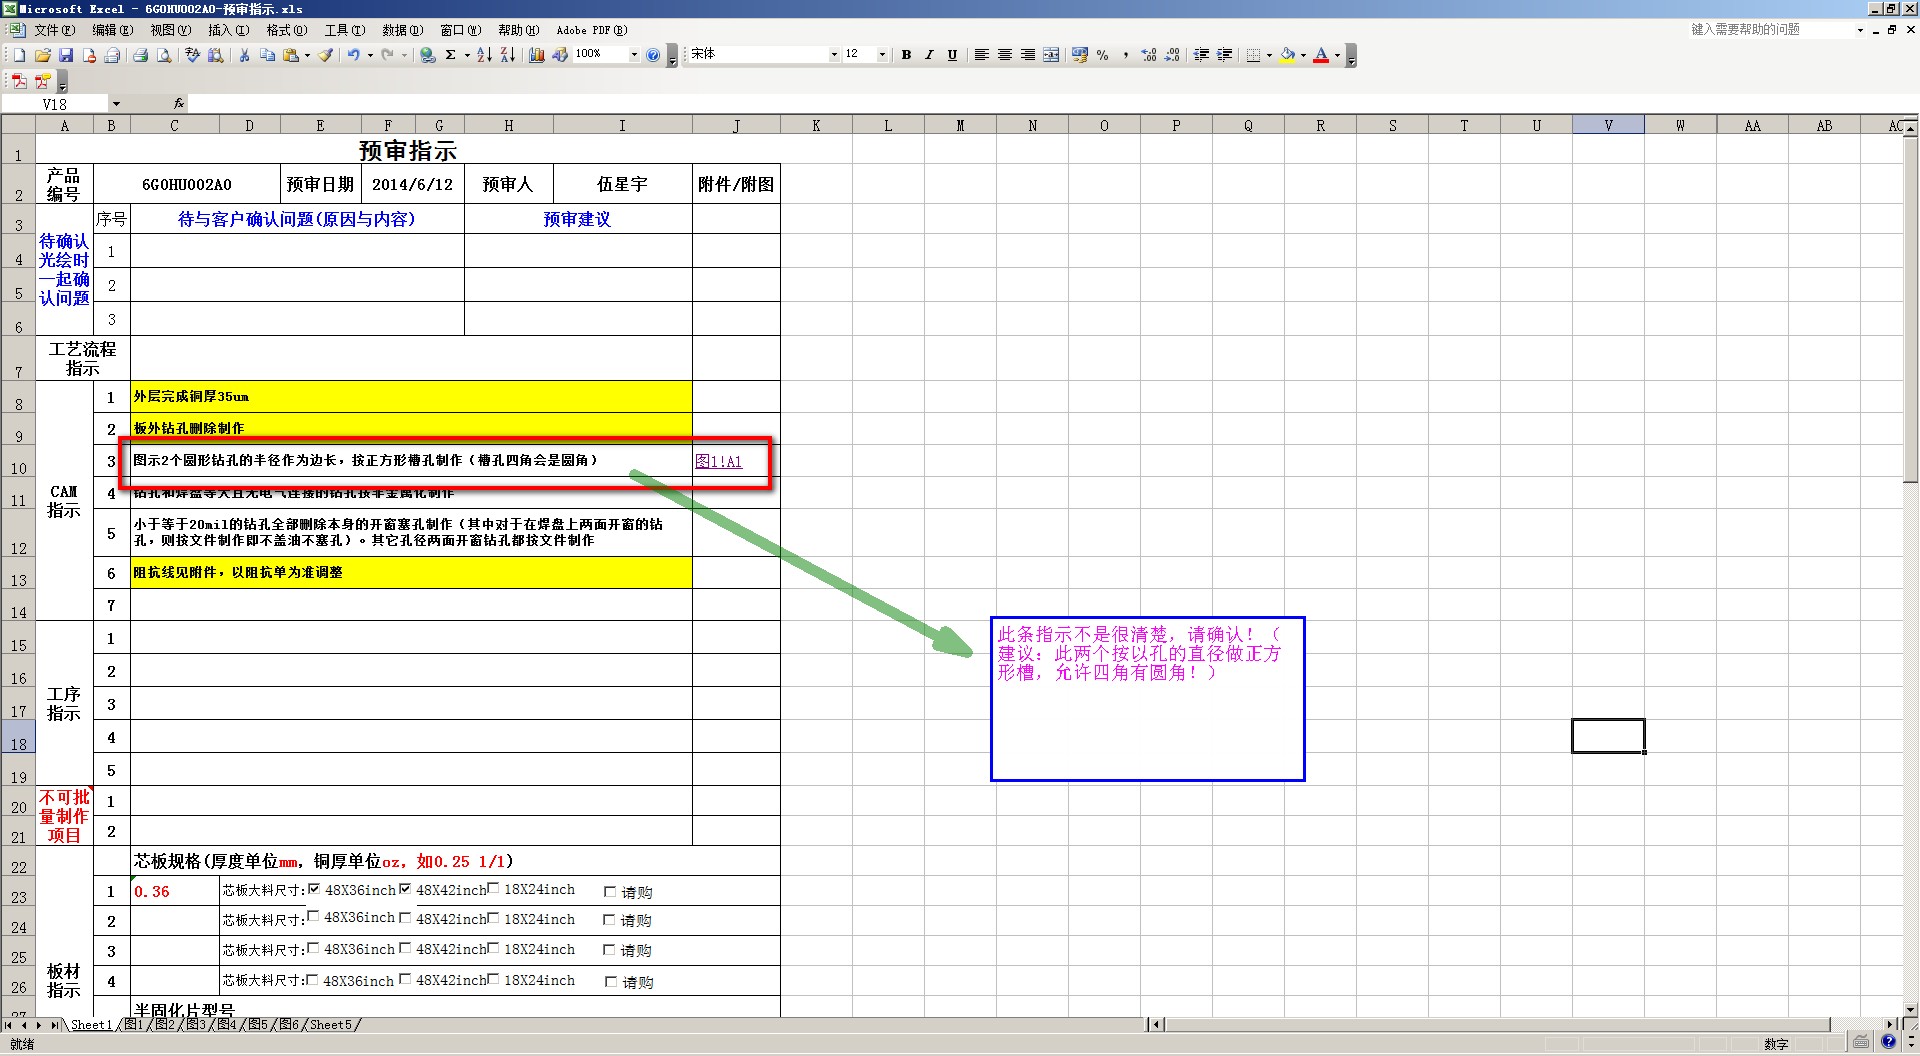Open the 文件(F) menu
The height and width of the screenshot is (1056, 1920).
54,30
